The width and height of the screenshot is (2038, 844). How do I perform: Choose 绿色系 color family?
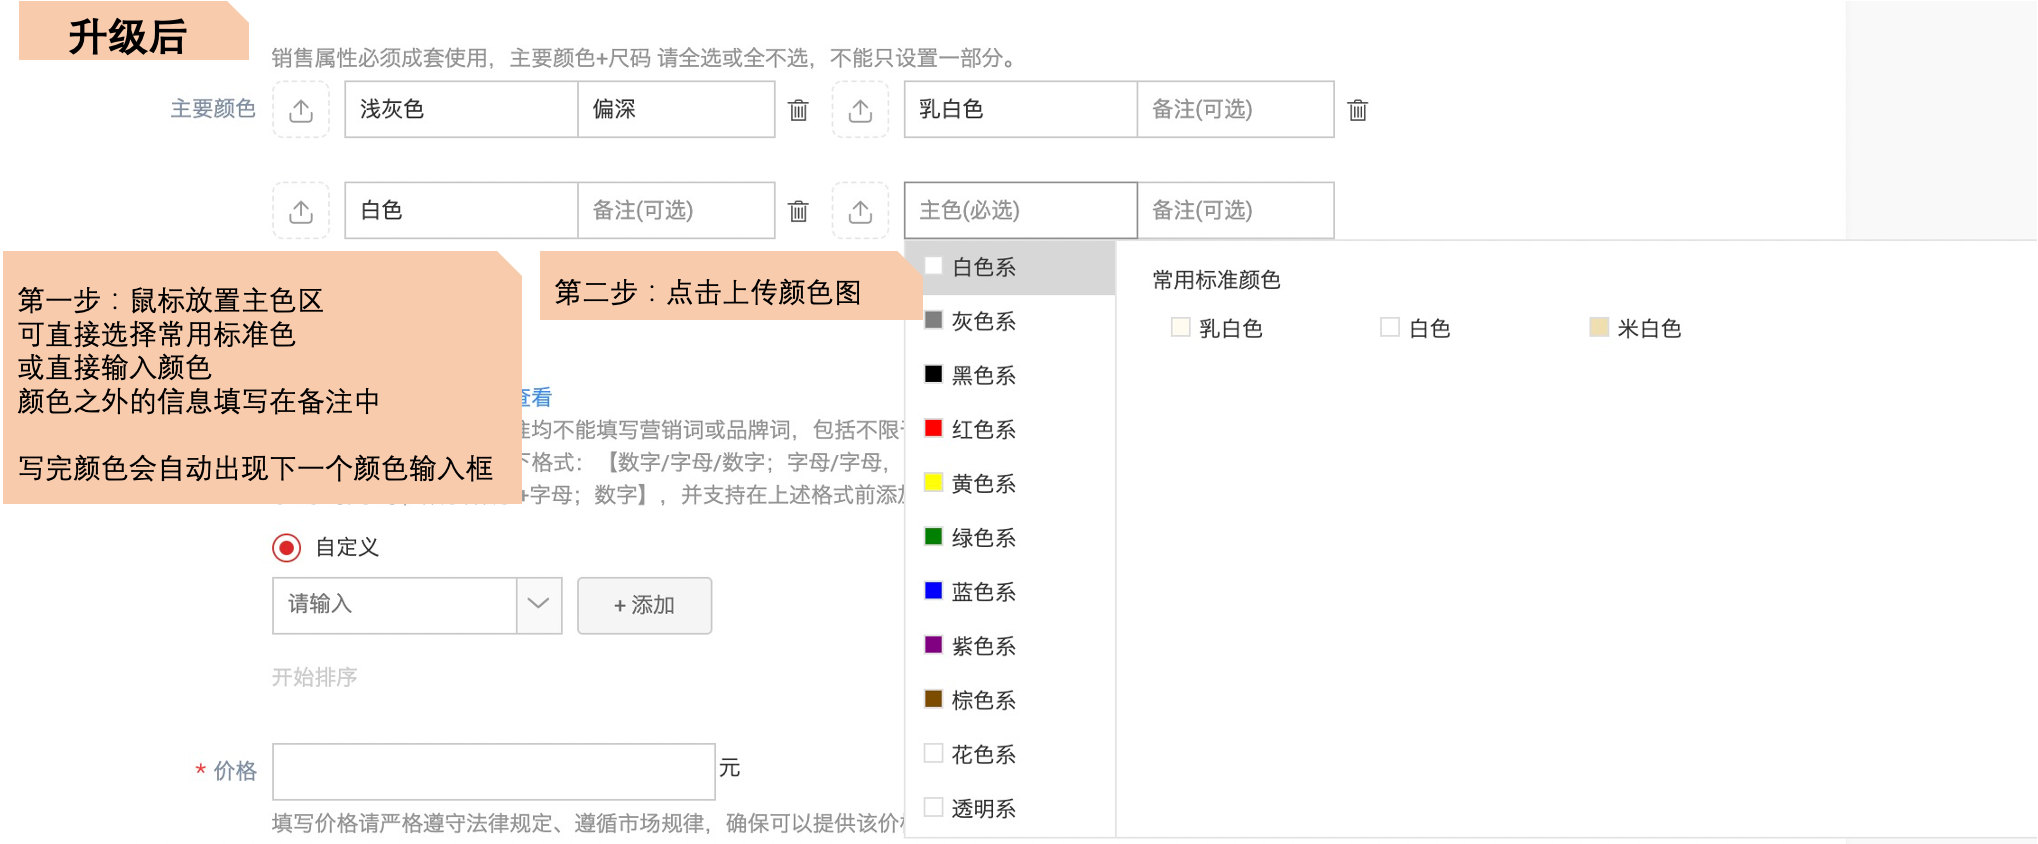(x=1010, y=537)
